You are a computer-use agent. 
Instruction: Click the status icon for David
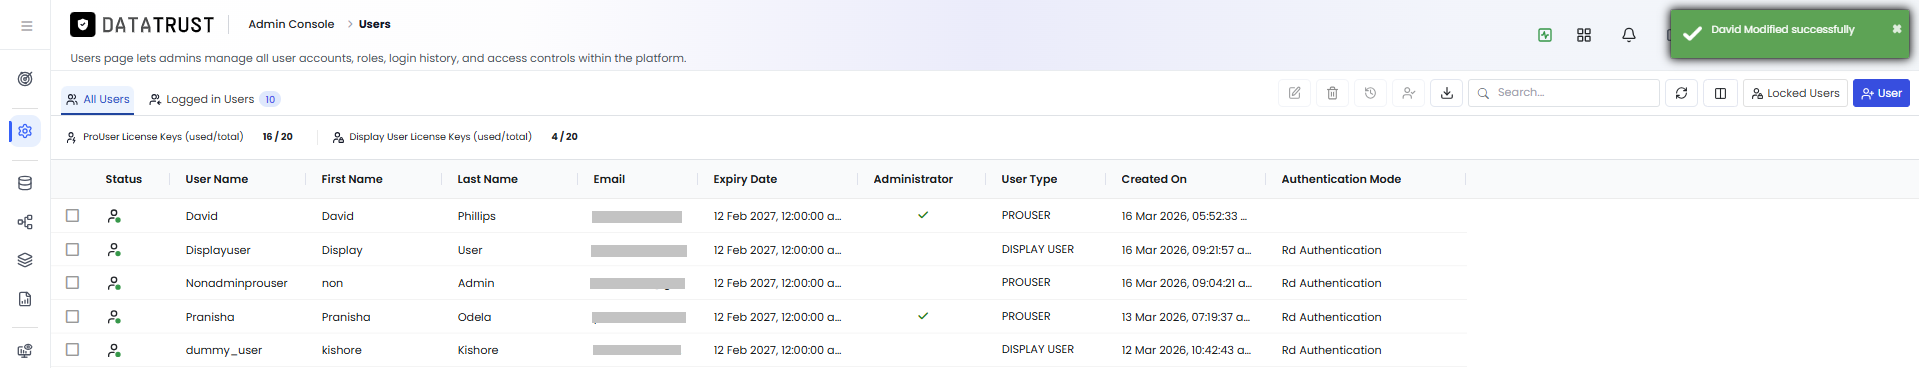point(114,216)
